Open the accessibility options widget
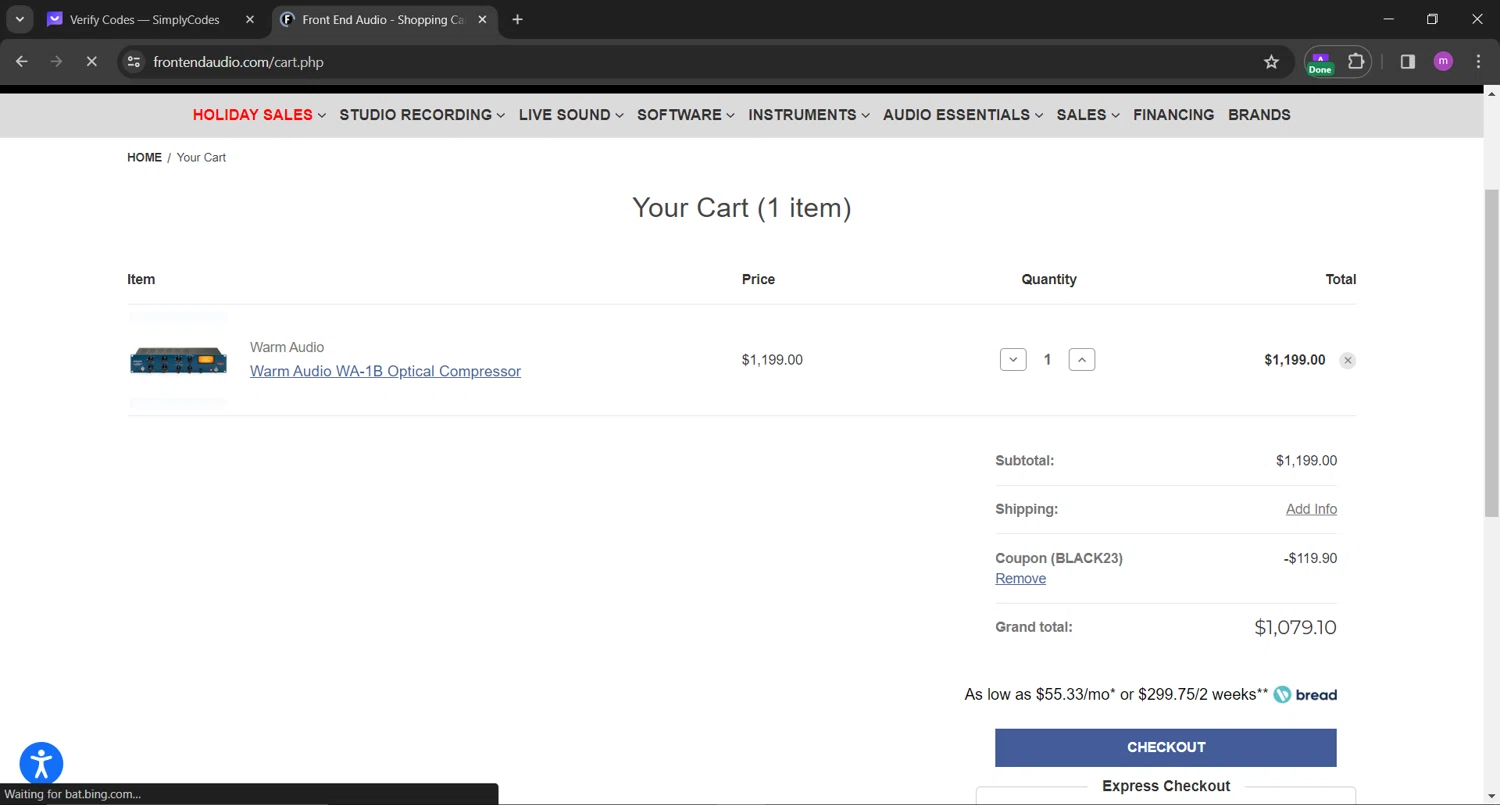This screenshot has width=1500, height=805. point(41,765)
